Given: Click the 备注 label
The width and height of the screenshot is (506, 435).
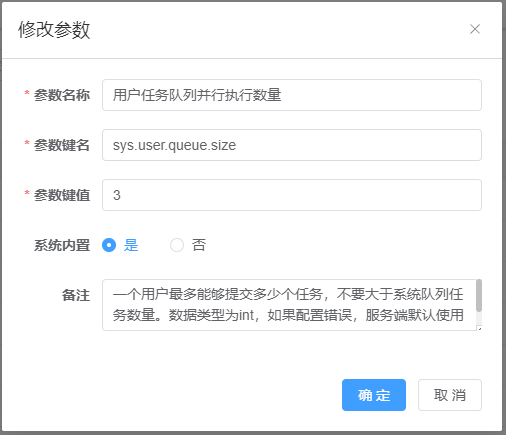Looking at the screenshot, I should (x=76, y=295).
